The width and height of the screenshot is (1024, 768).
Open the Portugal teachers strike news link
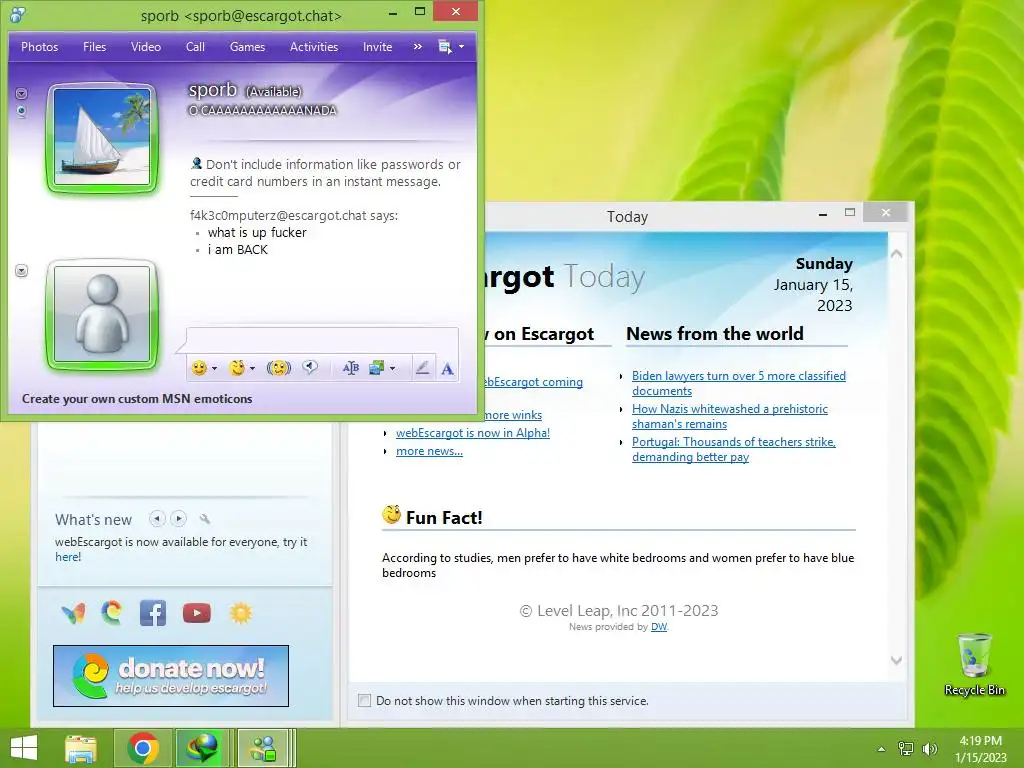click(733, 449)
